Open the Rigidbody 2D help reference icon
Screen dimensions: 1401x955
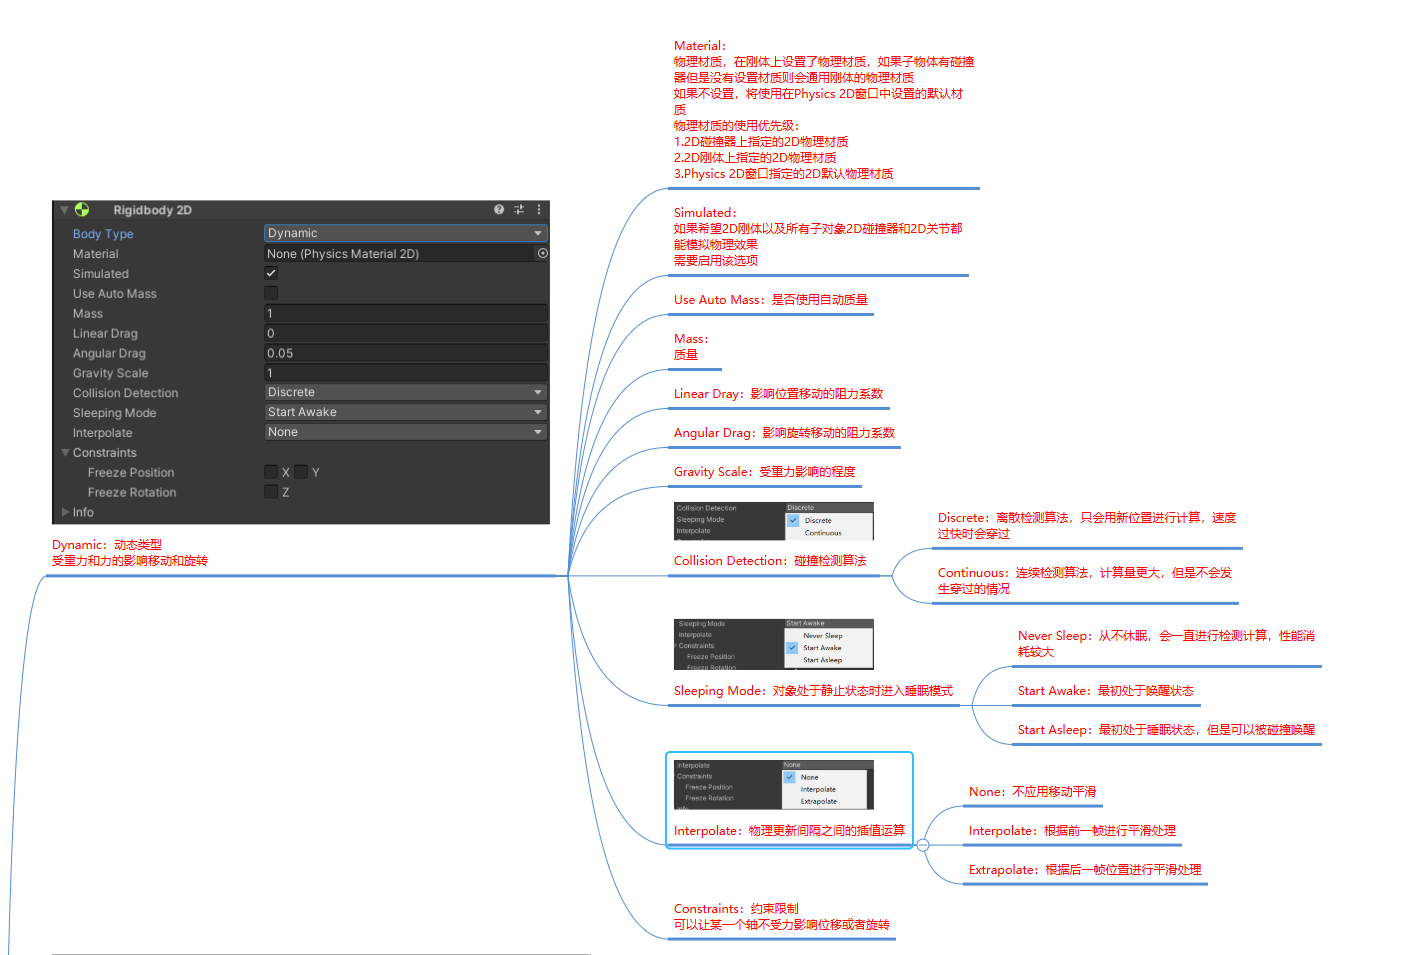(499, 210)
